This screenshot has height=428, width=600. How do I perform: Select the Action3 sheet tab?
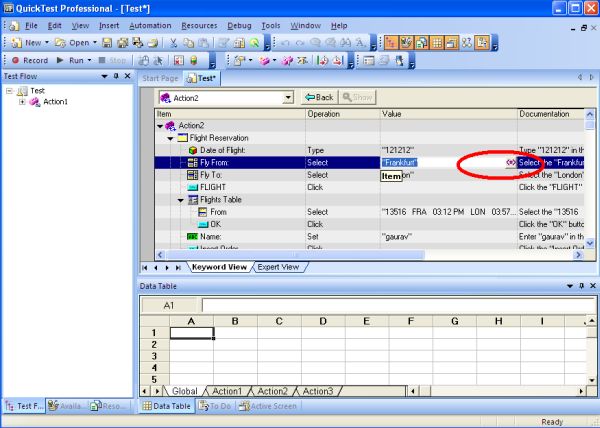coord(318,391)
